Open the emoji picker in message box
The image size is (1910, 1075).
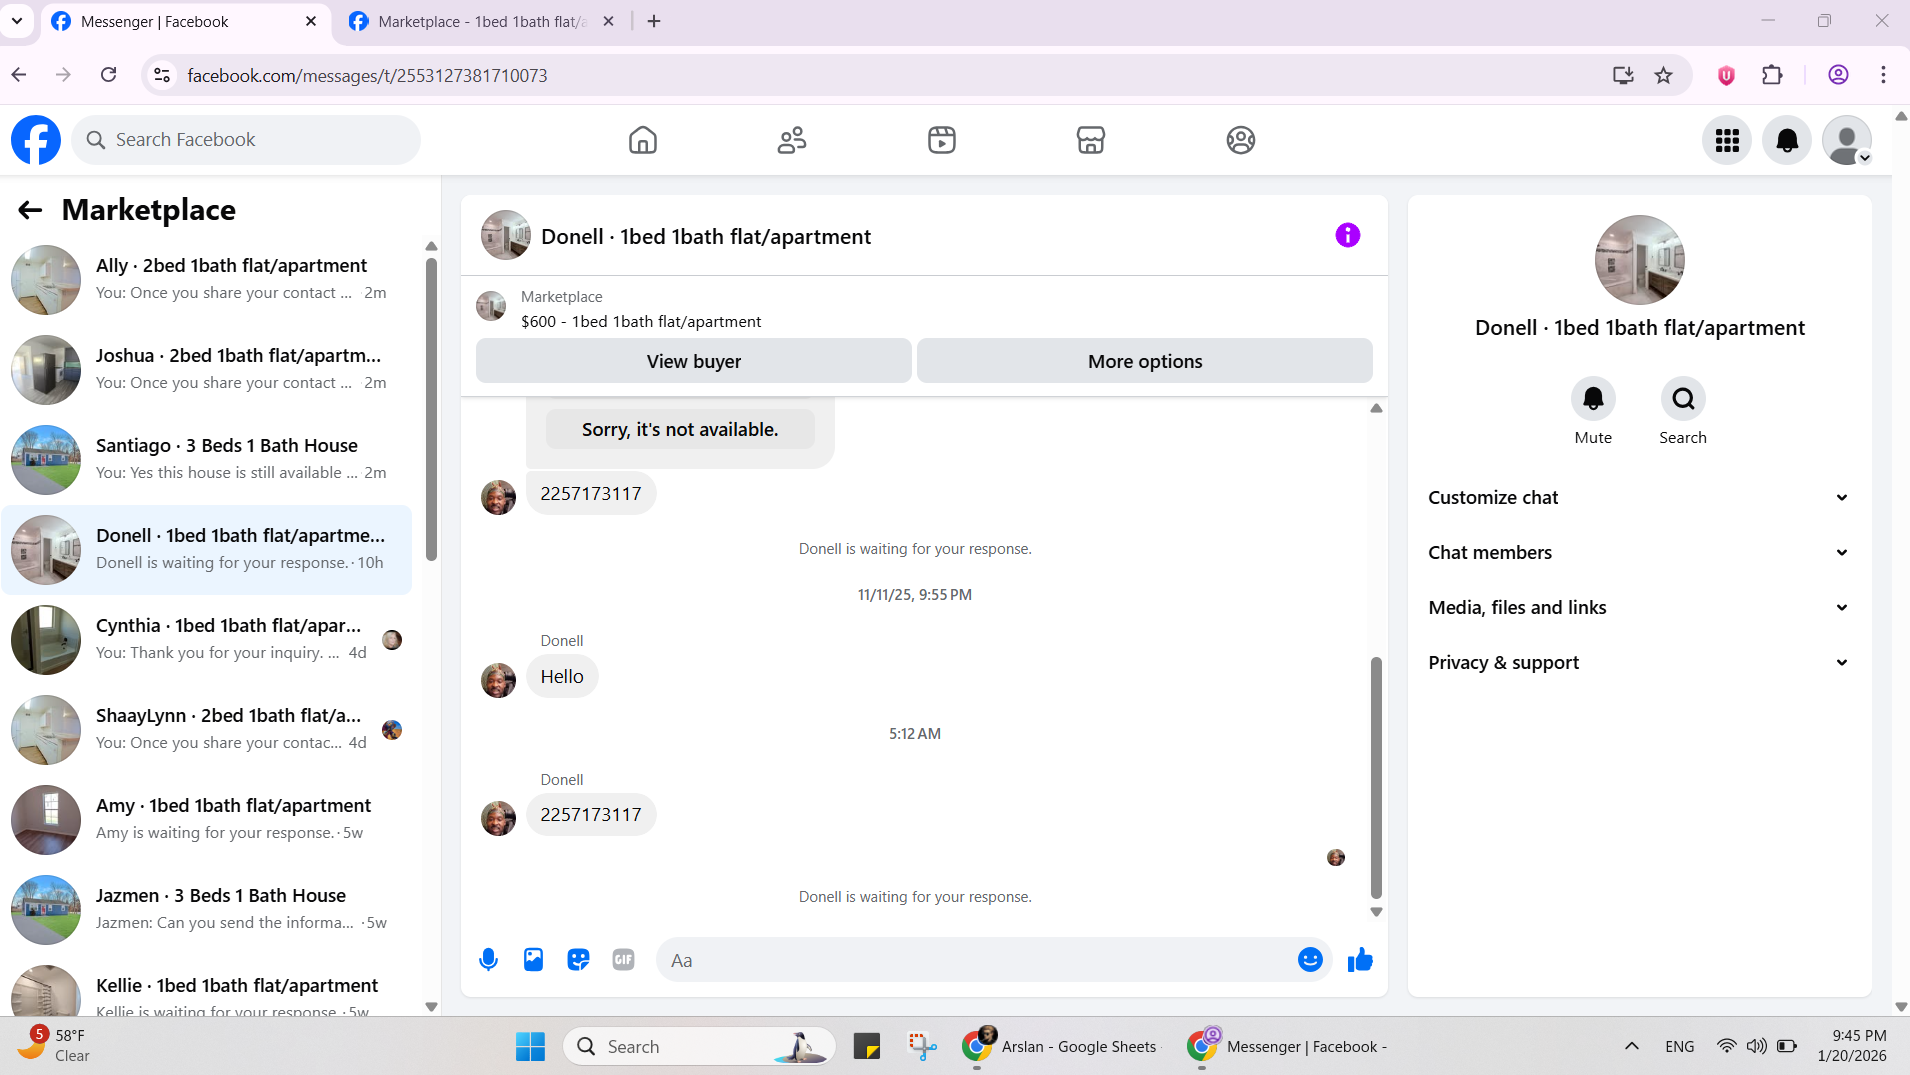point(1310,960)
